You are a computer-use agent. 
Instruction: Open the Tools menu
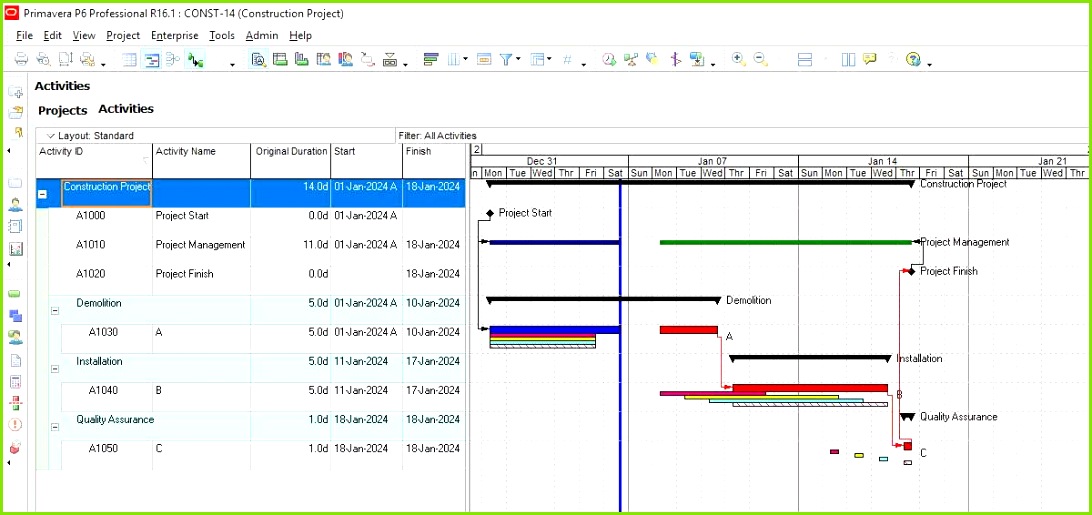click(221, 36)
